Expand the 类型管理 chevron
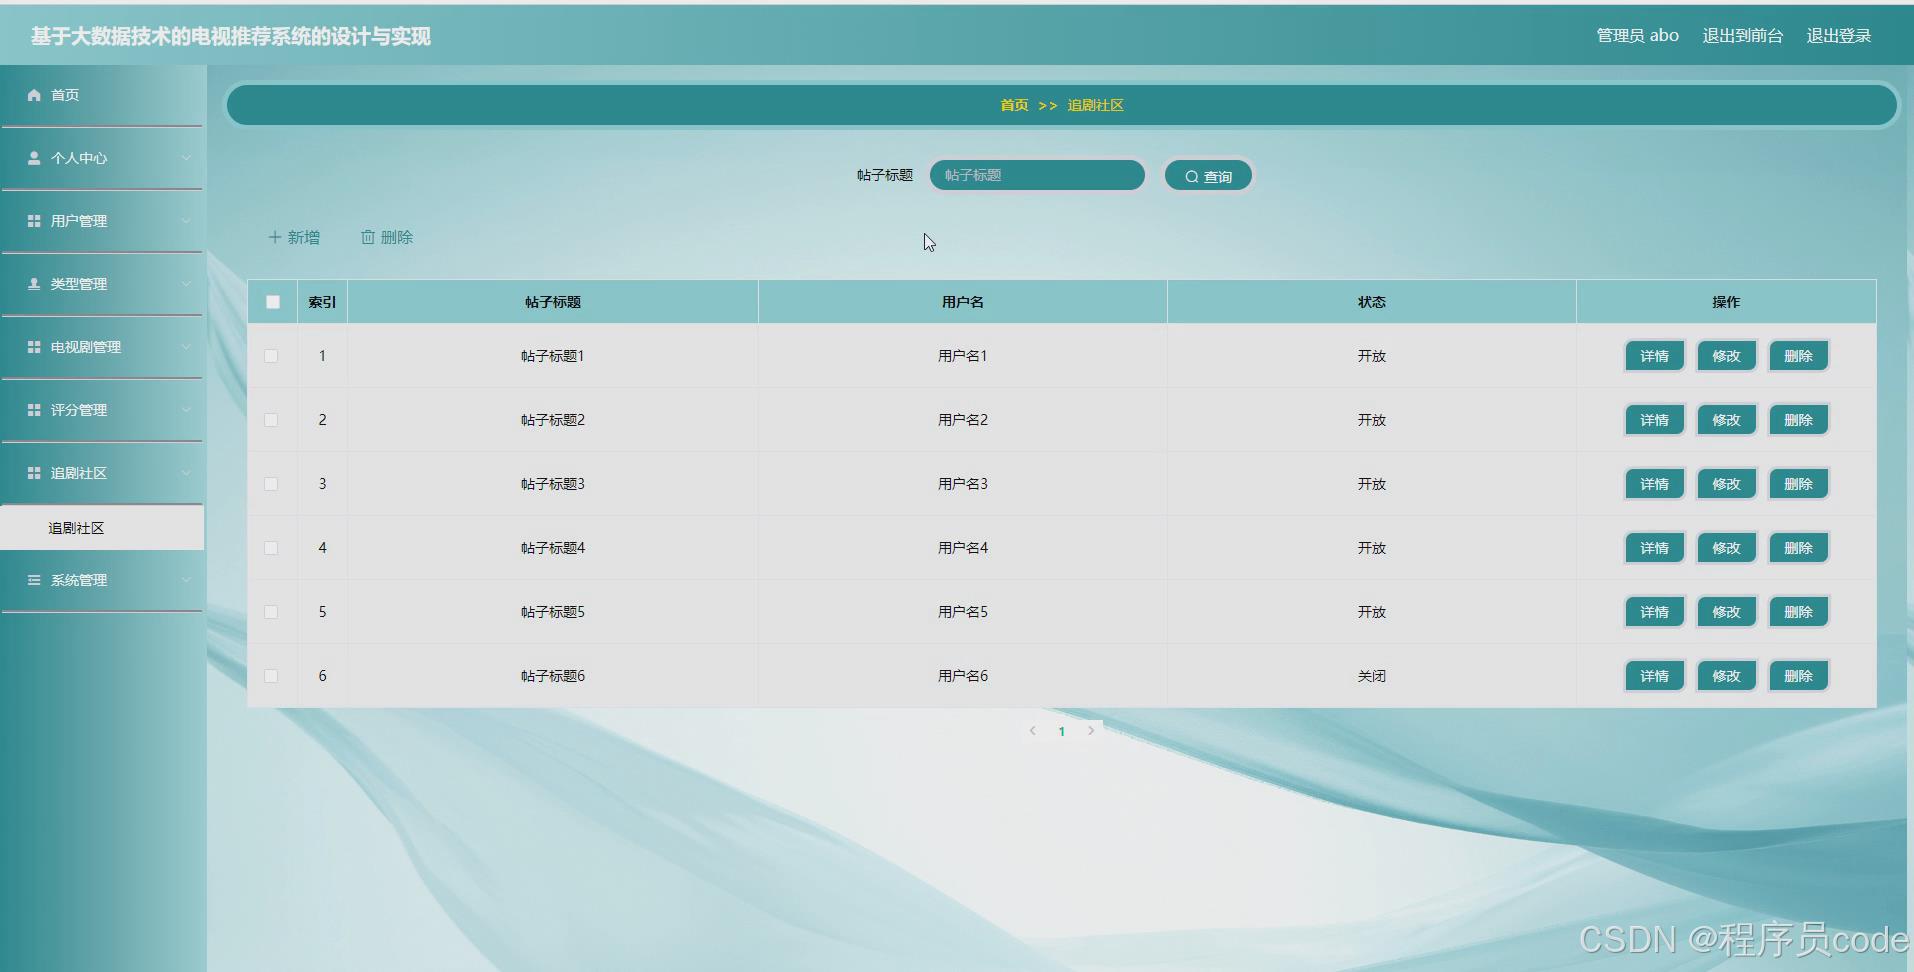Viewport: 1914px width, 972px height. (186, 284)
